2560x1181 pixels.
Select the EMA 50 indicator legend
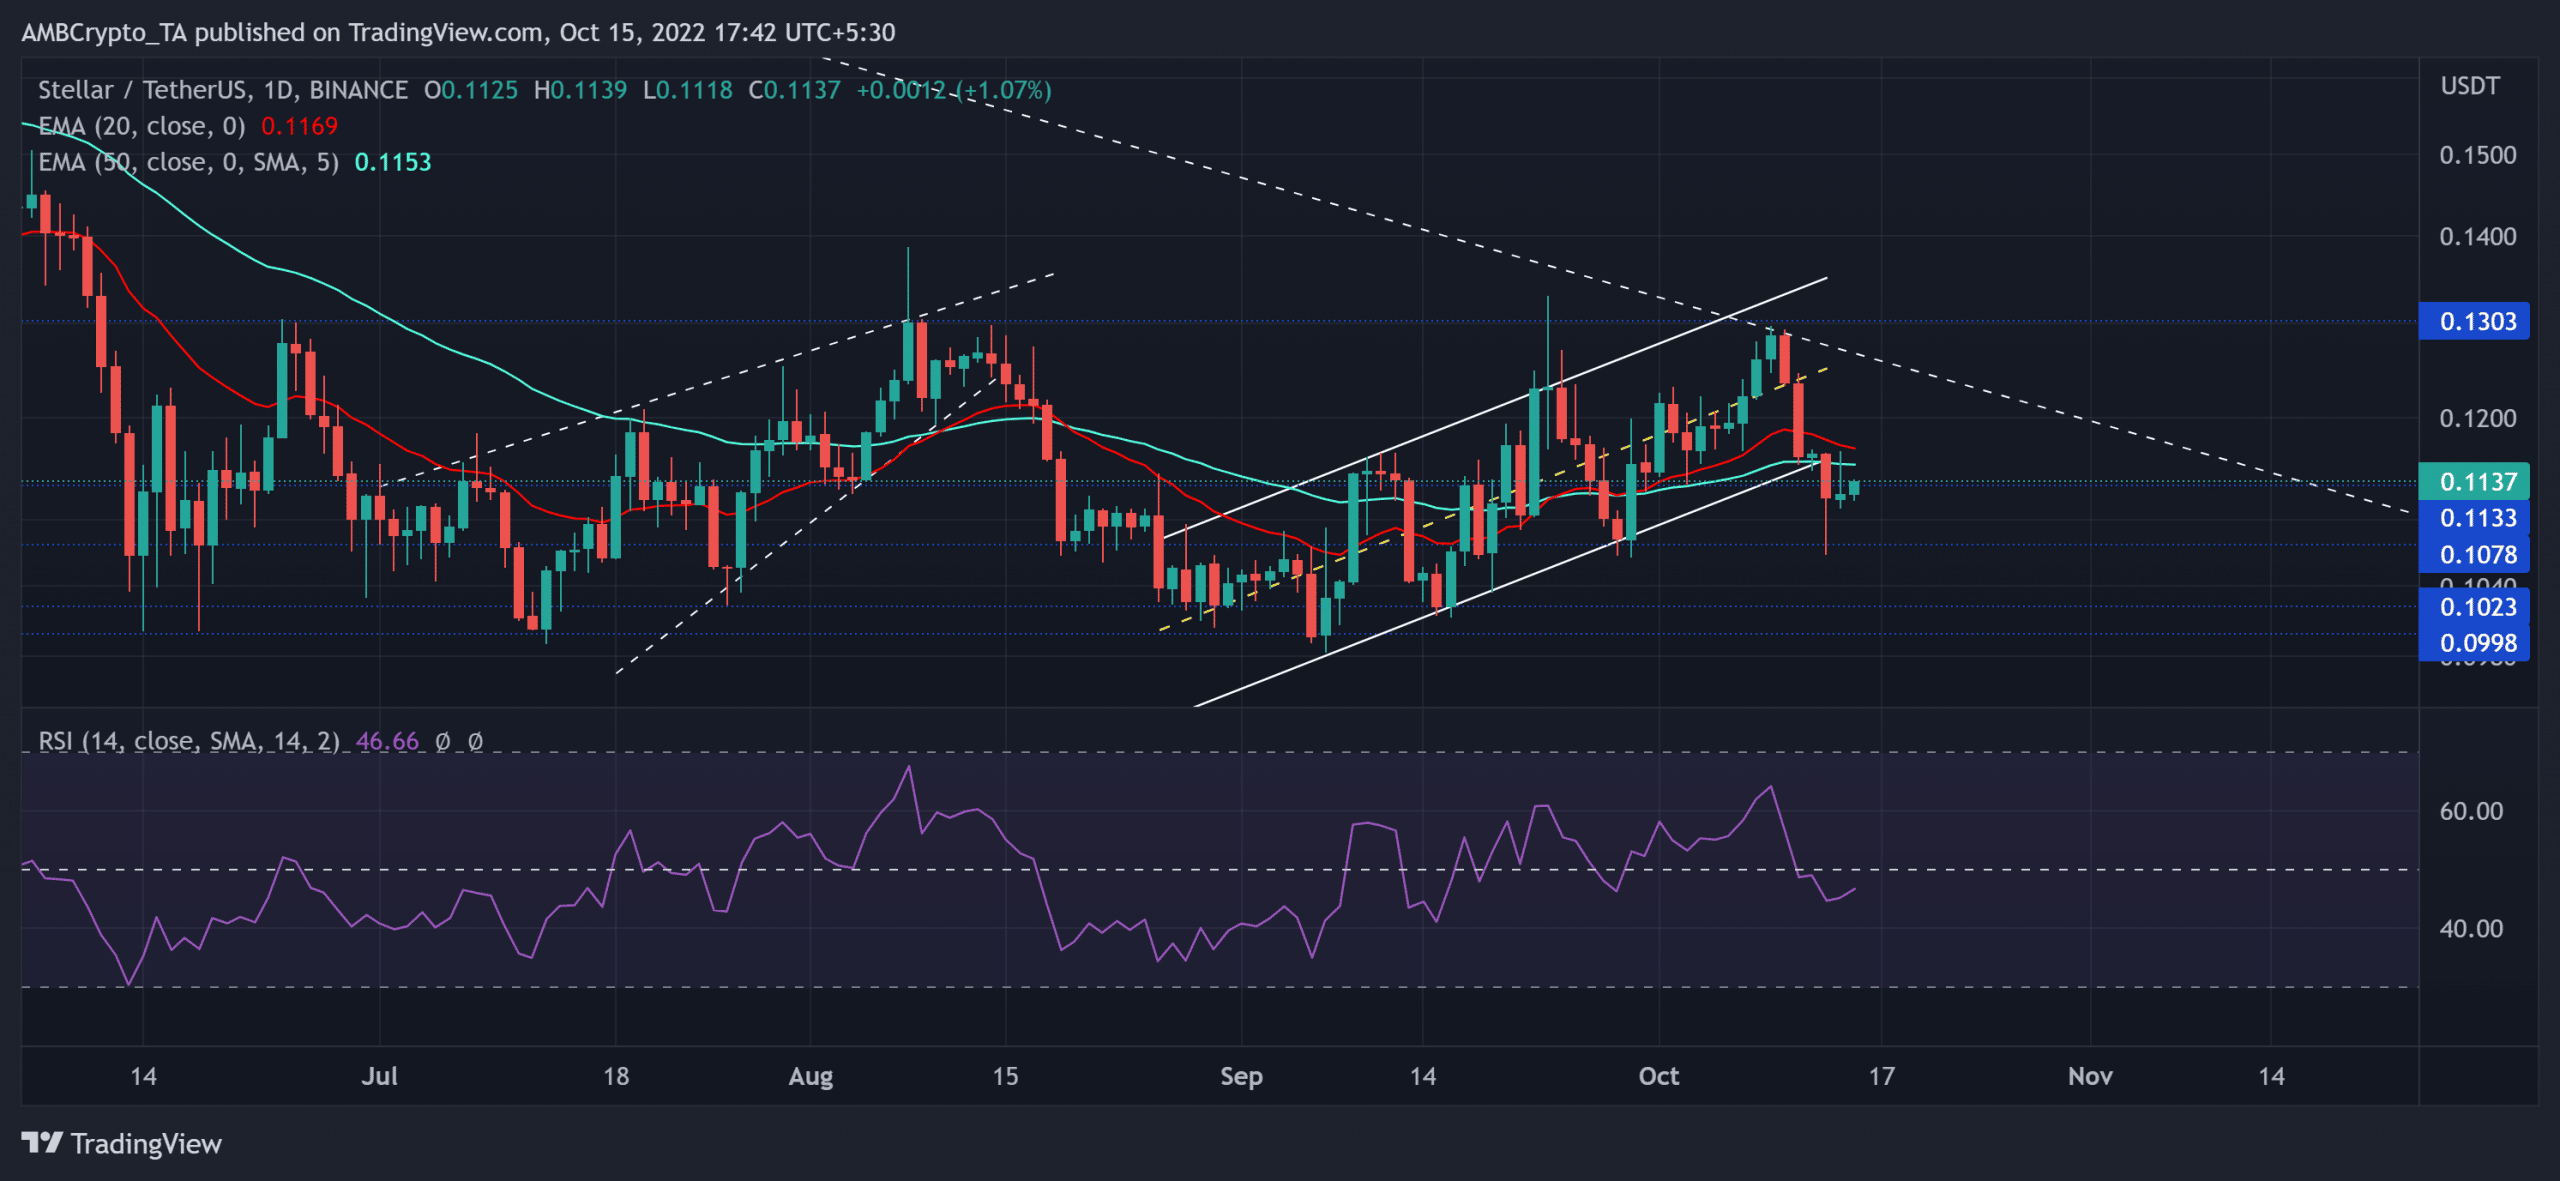[188, 162]
